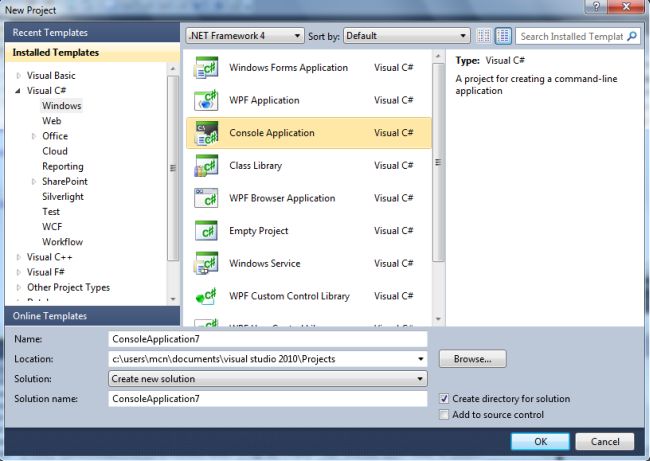Click the category tree scroll up arrow
This screenshot has width=650, height=461.
(x=173, y=68)
